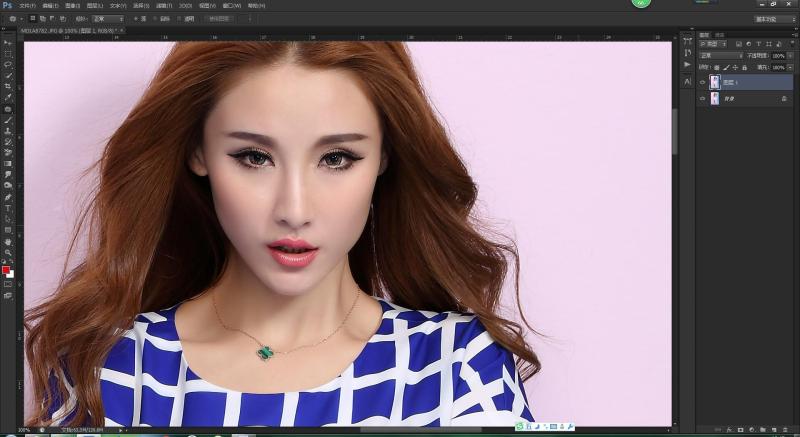Click Subtract from Selection icon

point(53,19)
